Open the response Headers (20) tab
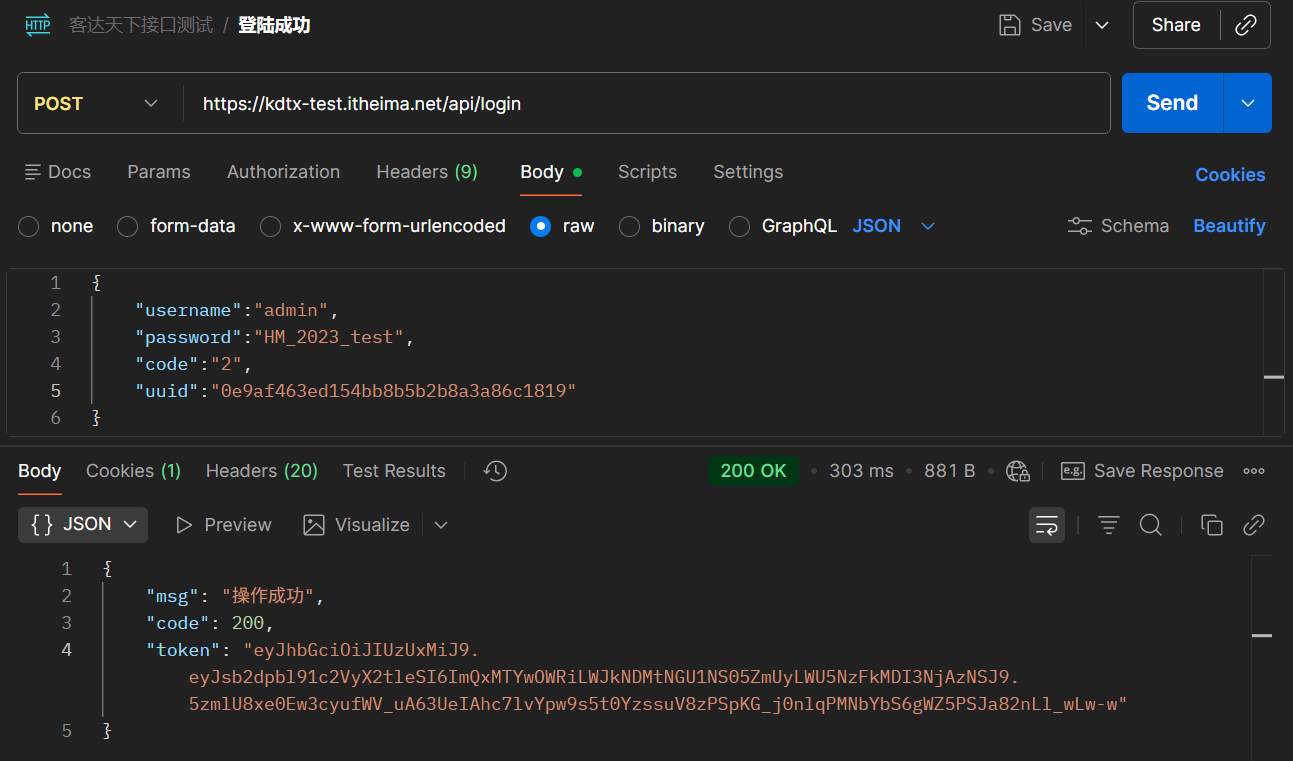Viewport: 1293px width, 761px height. coord(262,471)
